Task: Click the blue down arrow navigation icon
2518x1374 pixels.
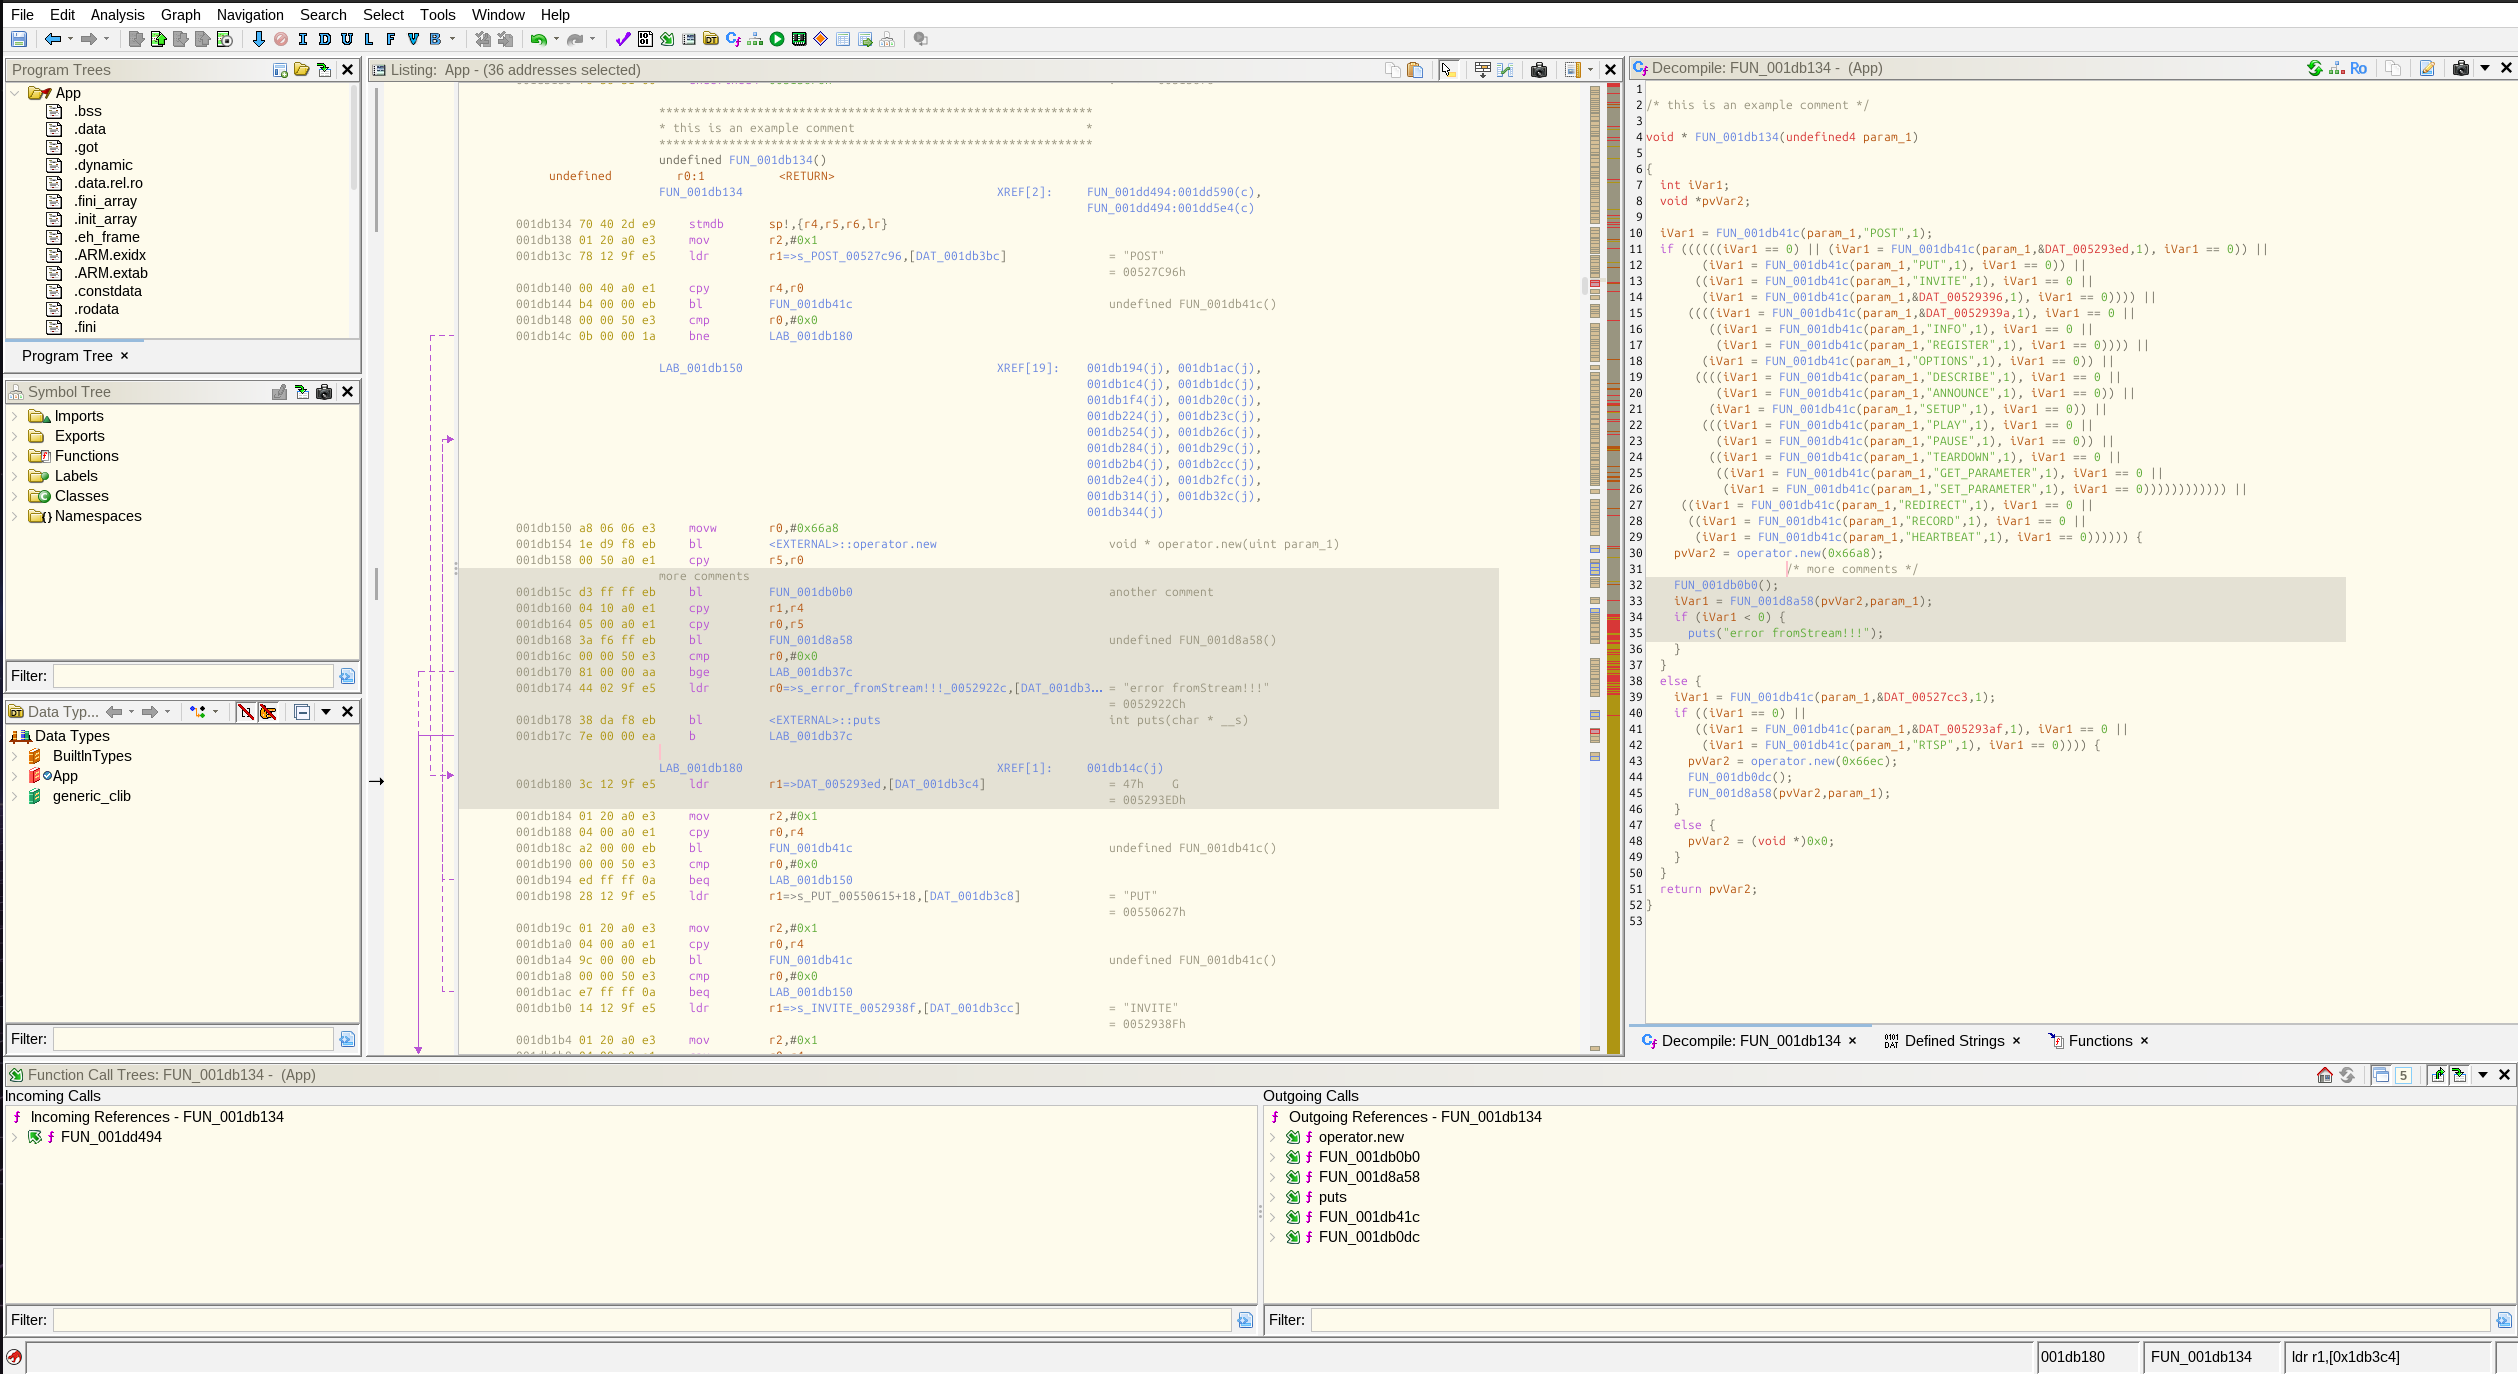Action: click(x=259, y=39)
